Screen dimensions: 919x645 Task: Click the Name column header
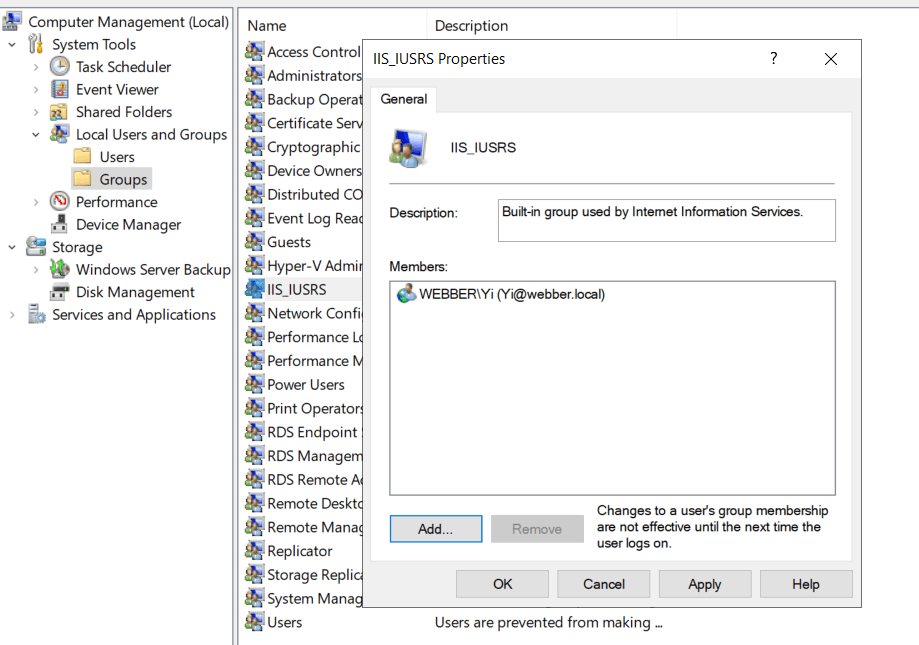[267, 26]
